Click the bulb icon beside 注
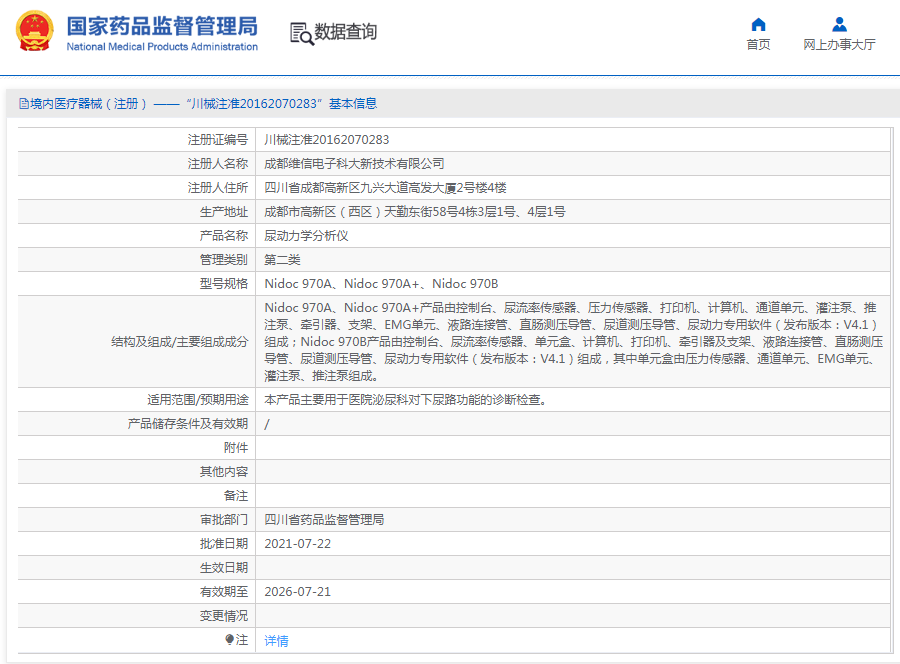The width and height of the screenshot is (900, 664). [229, 639]
